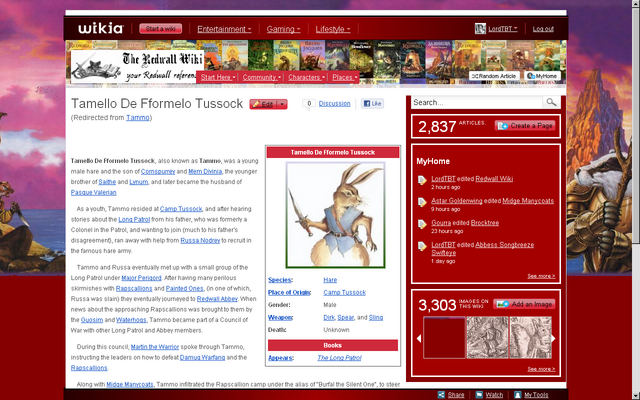Click the Share icon in bottom toolbar

441,395
